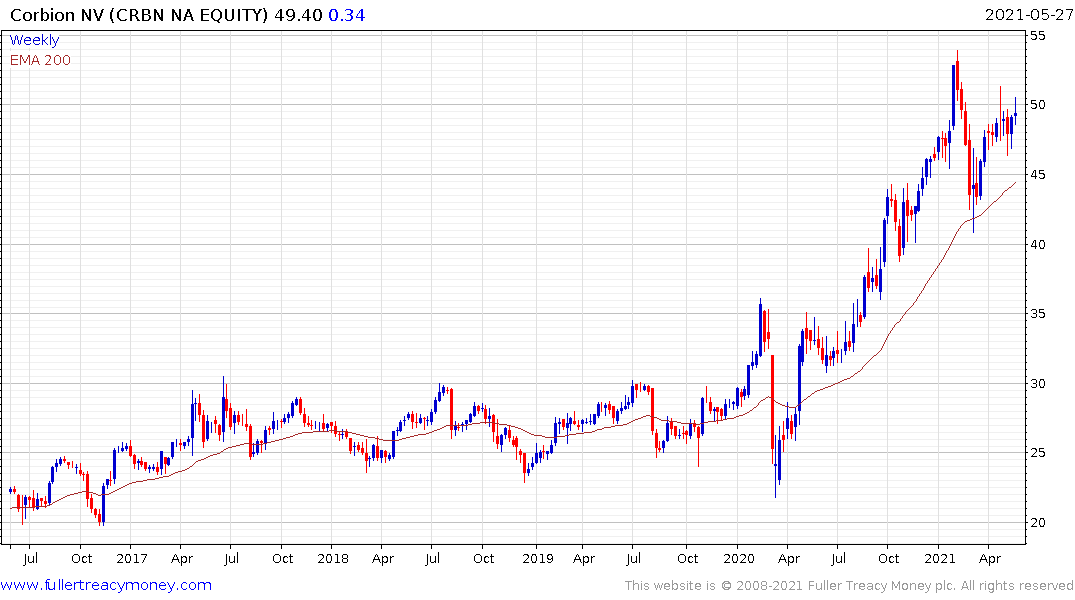
Task: Click the 2021-05-27 chart date
Action: tap(1029, 15)
